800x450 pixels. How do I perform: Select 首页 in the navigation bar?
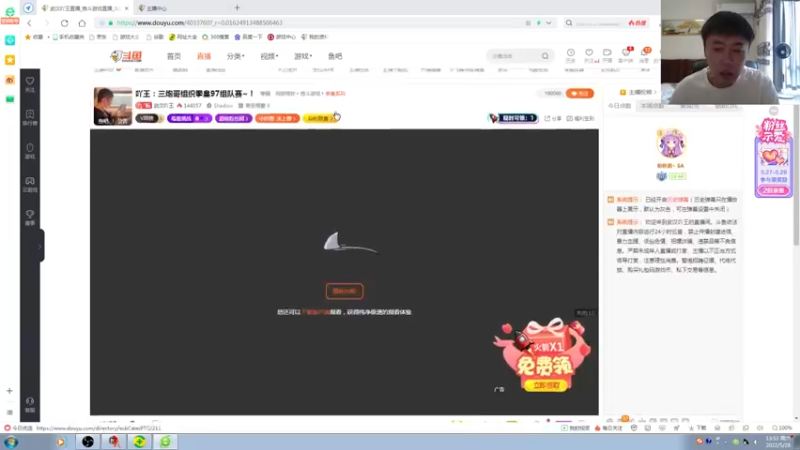coord(174,56)
